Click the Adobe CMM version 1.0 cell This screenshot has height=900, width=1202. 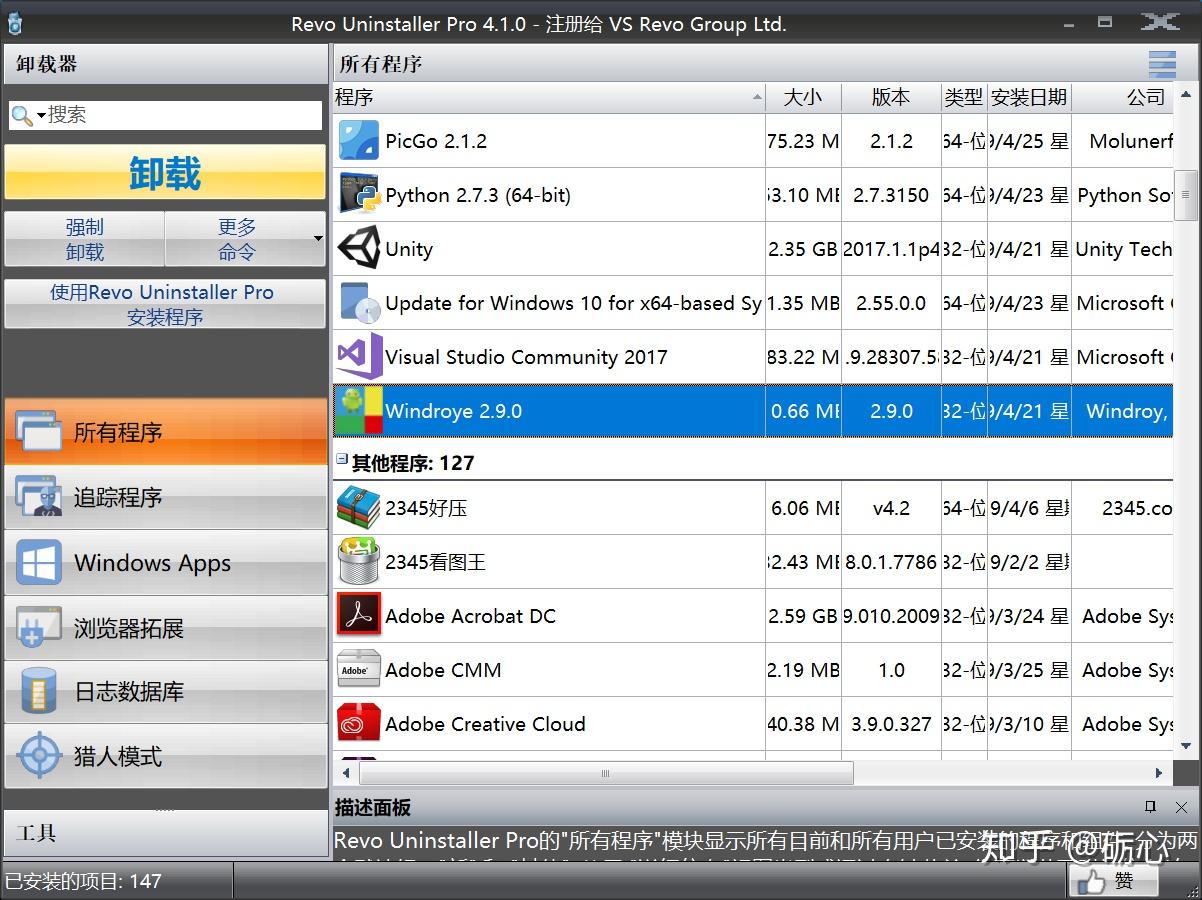point(891,670)
